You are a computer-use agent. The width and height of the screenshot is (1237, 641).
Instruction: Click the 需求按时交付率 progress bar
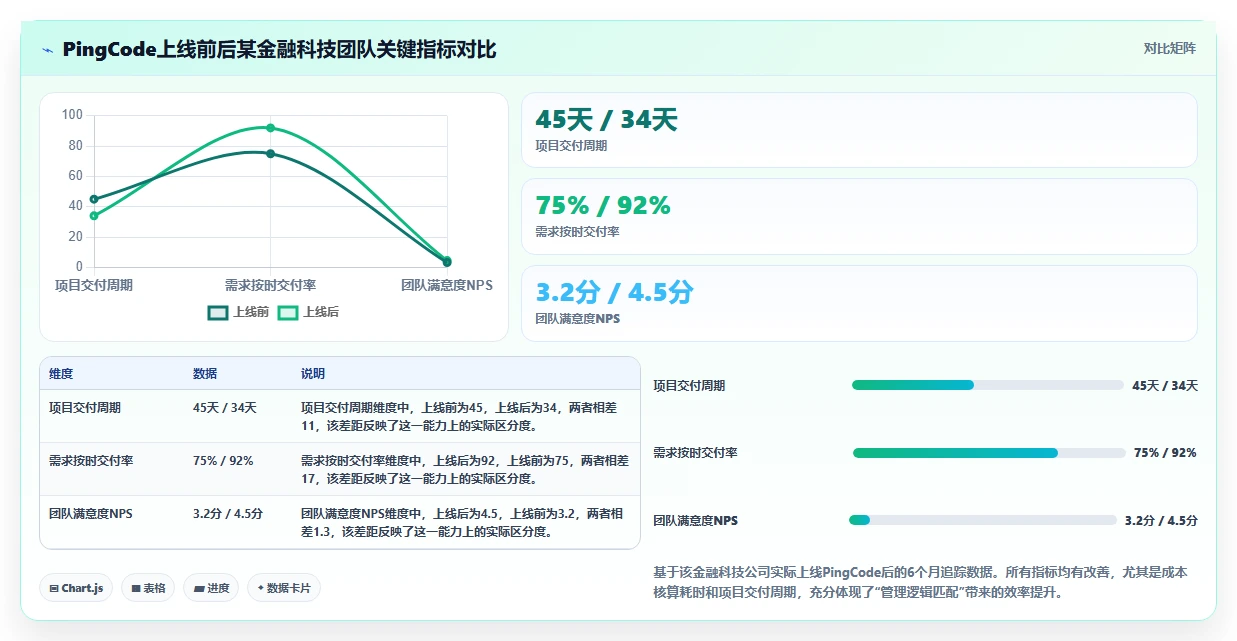pos(989,453)
